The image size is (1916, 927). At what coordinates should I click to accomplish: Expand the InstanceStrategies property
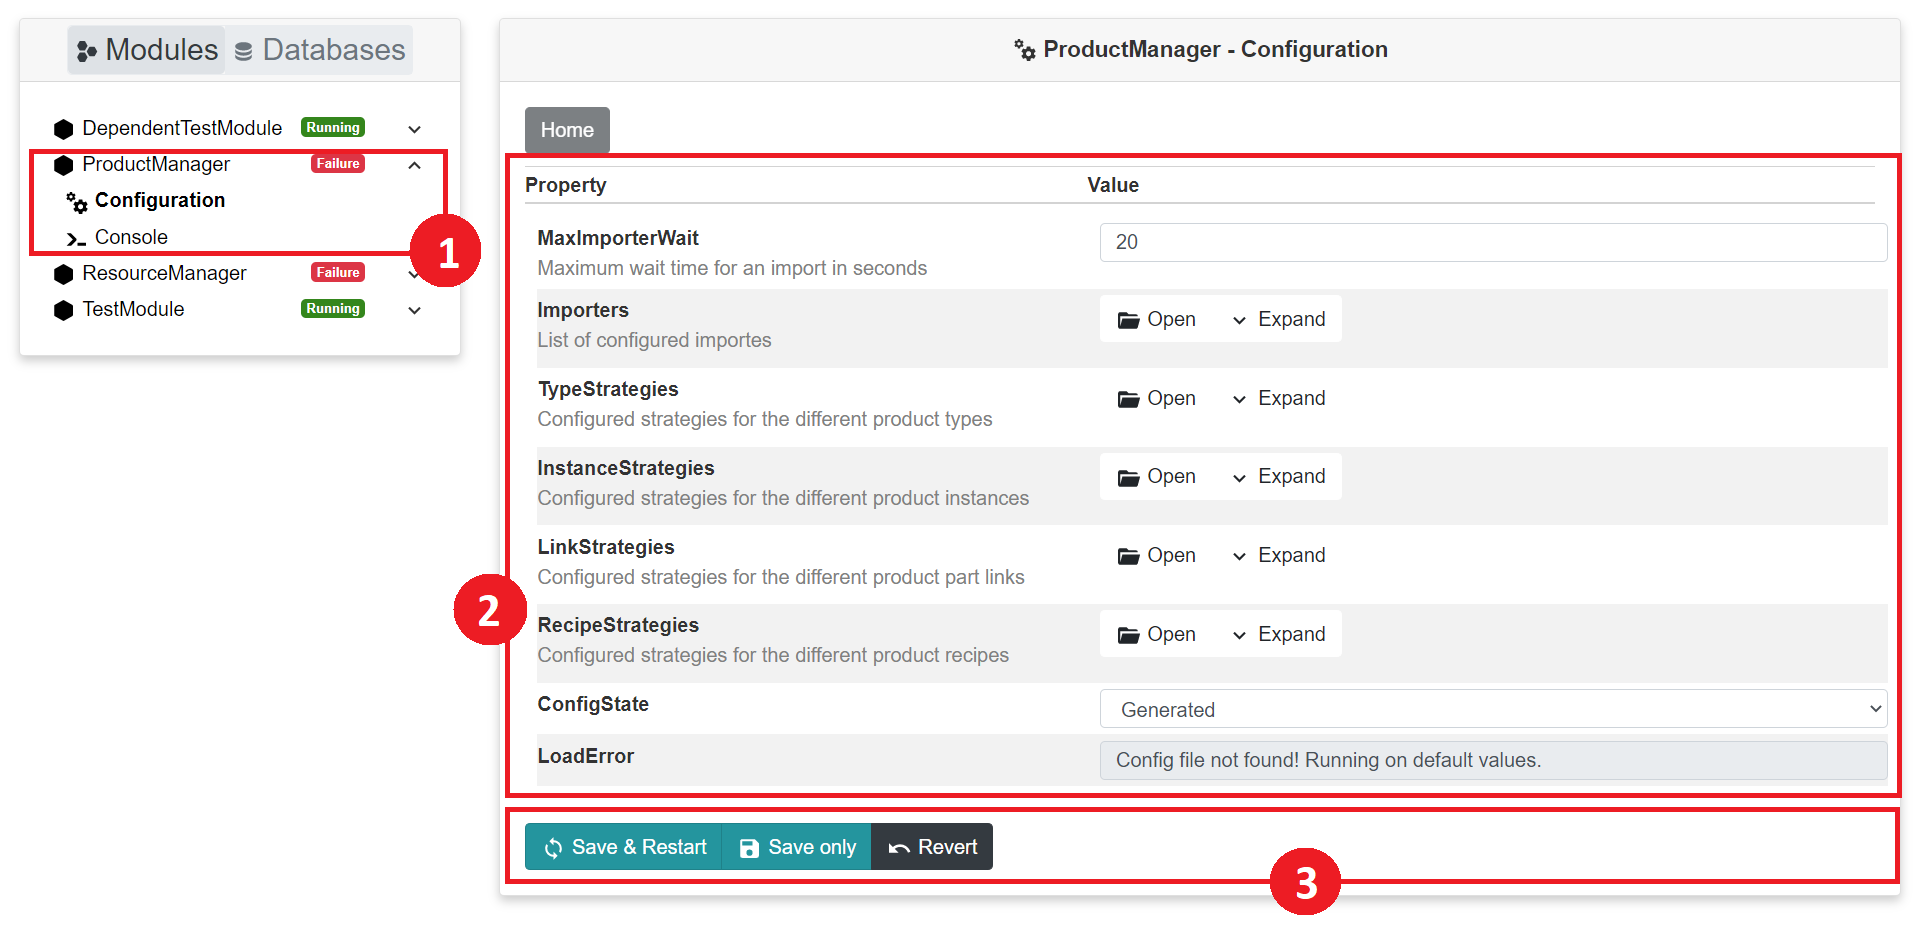point(1278,476)
